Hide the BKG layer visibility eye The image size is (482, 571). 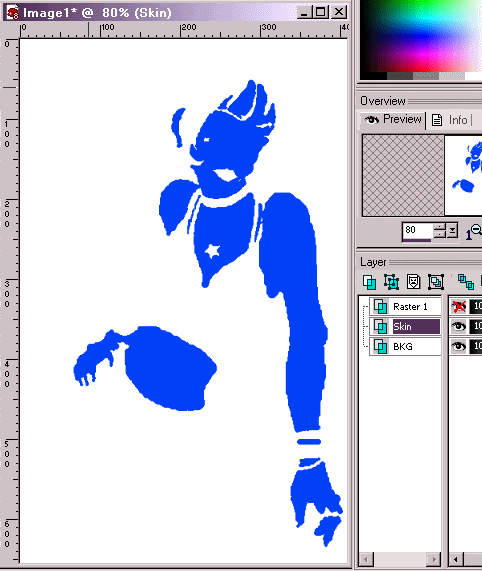(459, 346)
